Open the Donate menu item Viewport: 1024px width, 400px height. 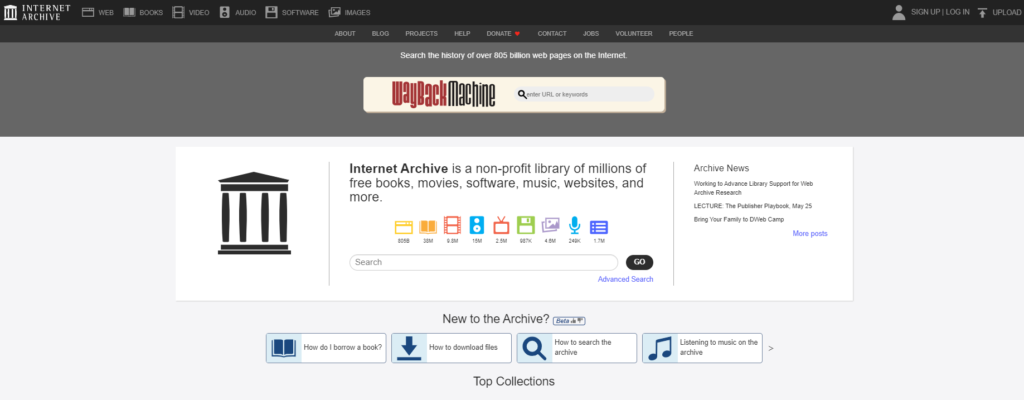503,33
